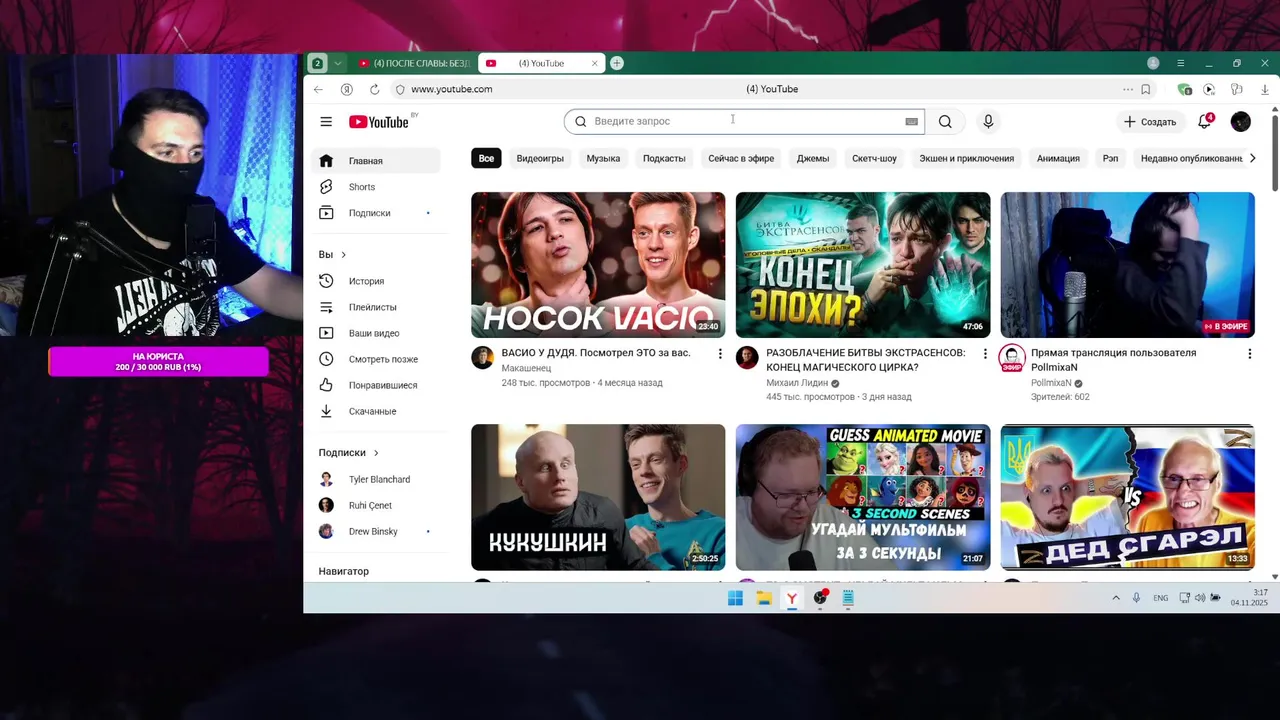This screenshot has height=720, width=1280.
Task: Open Ваши видео in sidebar
Action: tap(376, 333)
